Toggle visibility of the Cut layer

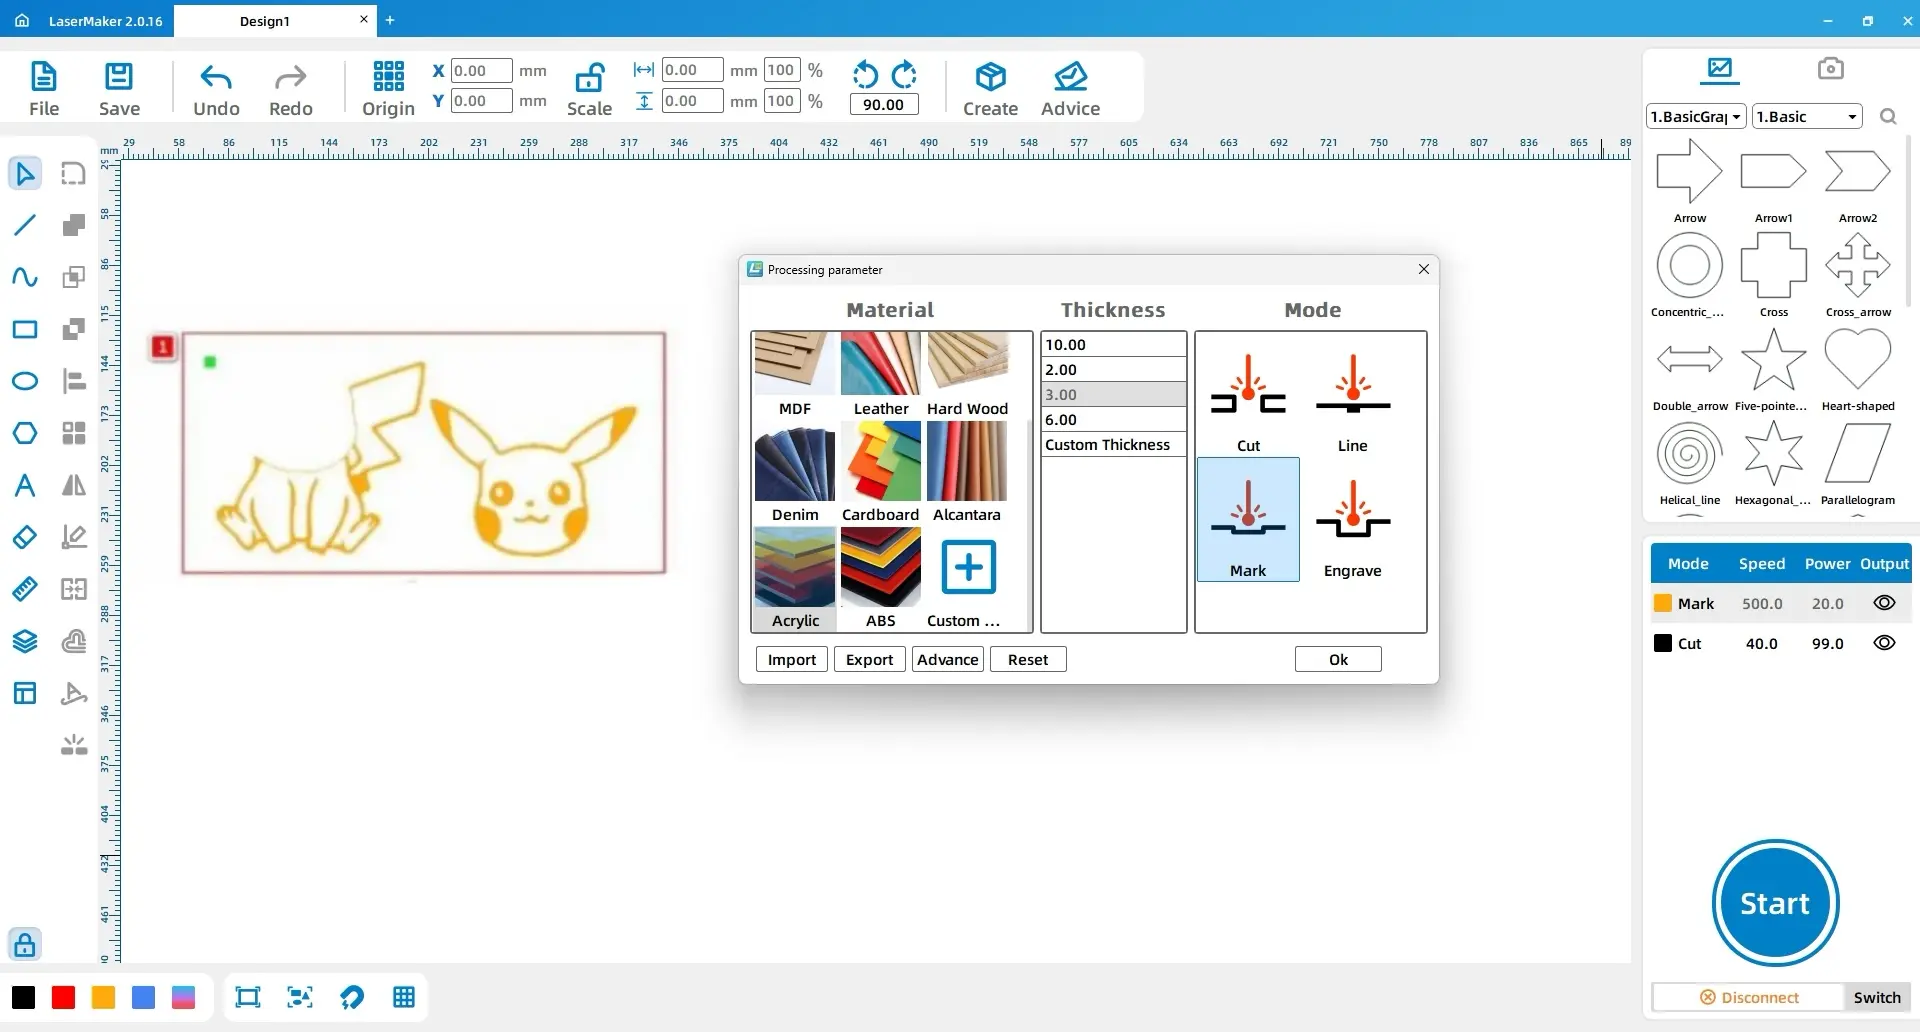1884,643
